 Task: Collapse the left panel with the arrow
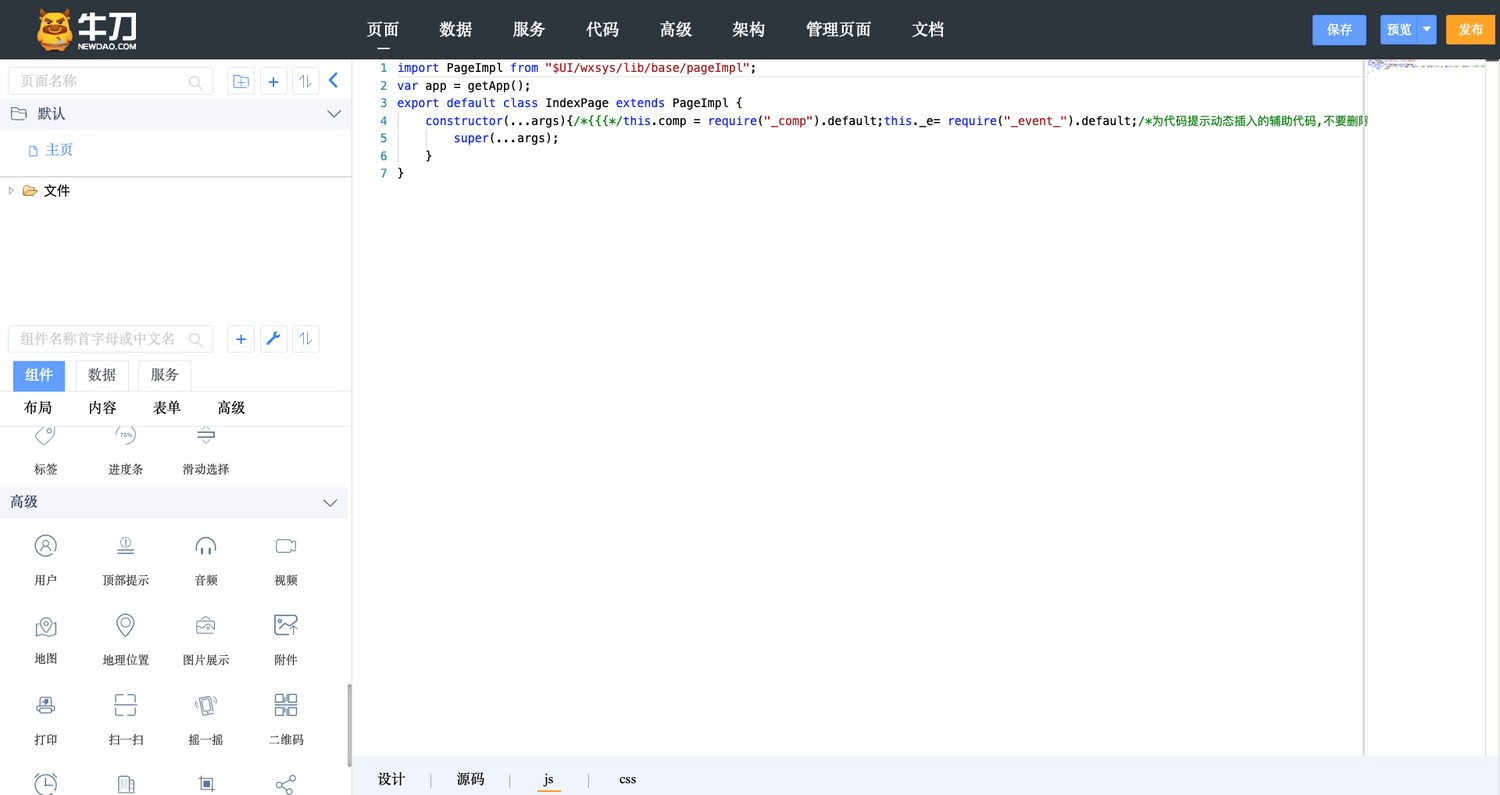pos(334,80)
